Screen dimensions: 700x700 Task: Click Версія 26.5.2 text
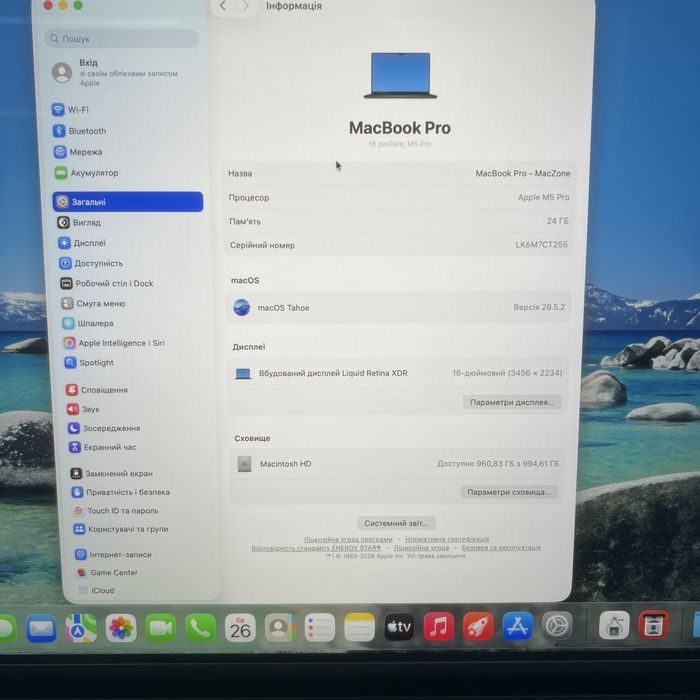click(x=539, y=307)
